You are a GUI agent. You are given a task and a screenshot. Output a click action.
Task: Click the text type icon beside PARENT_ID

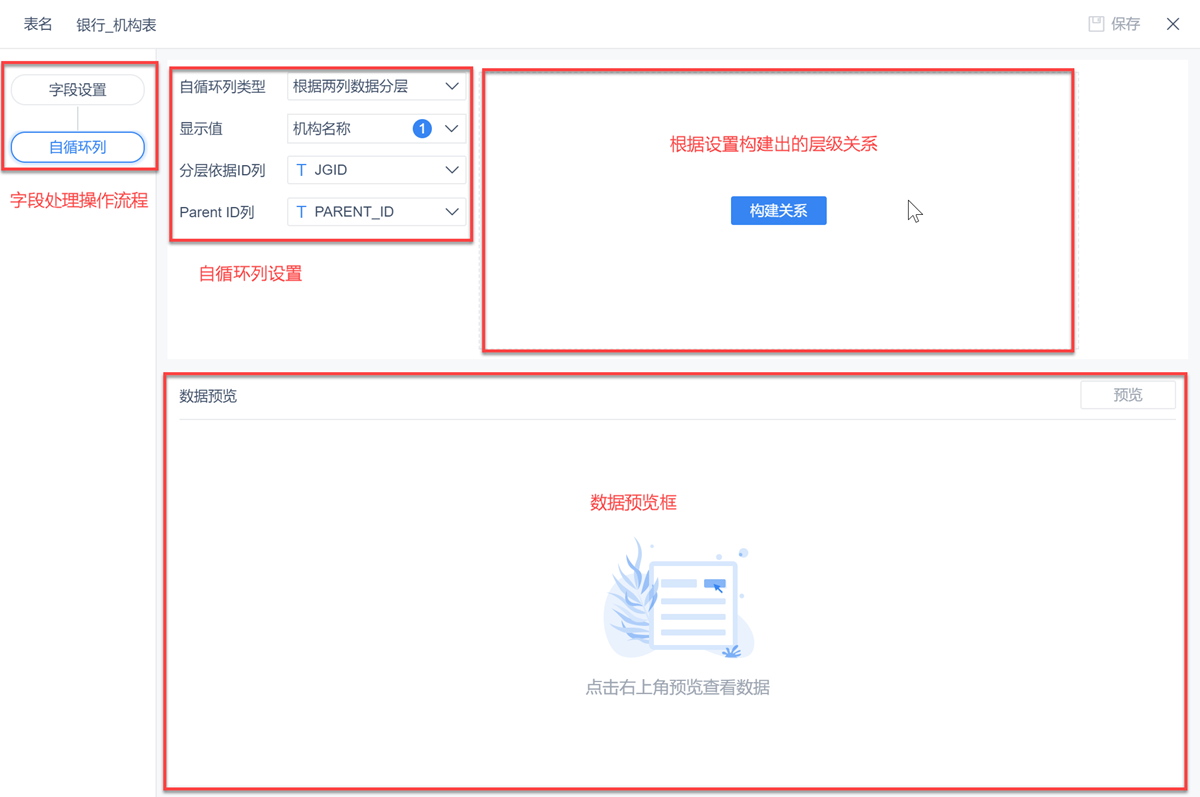click(x=301, y=212)
